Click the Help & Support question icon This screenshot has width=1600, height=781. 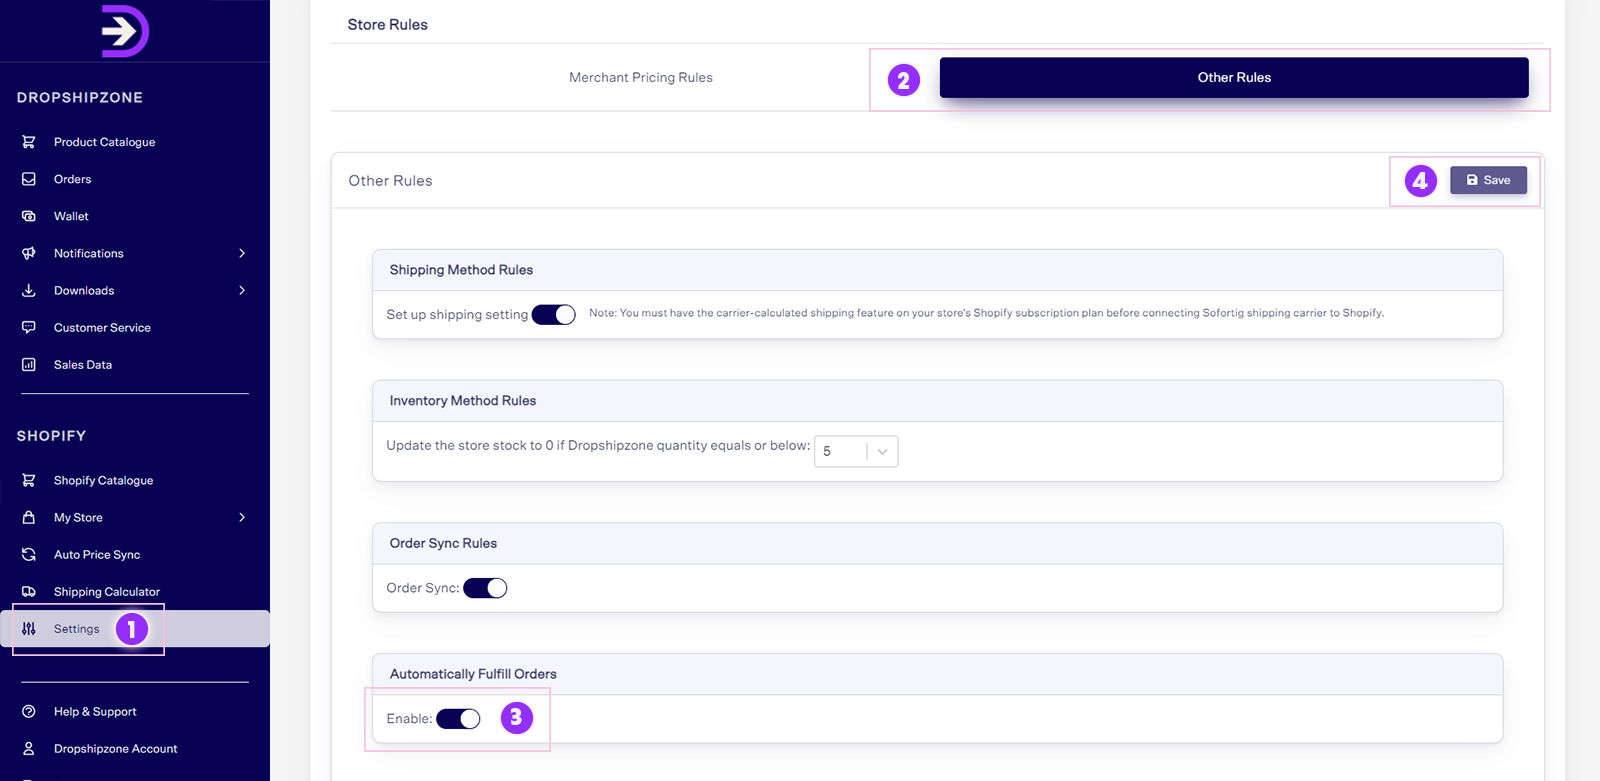(x=29, y=711)
